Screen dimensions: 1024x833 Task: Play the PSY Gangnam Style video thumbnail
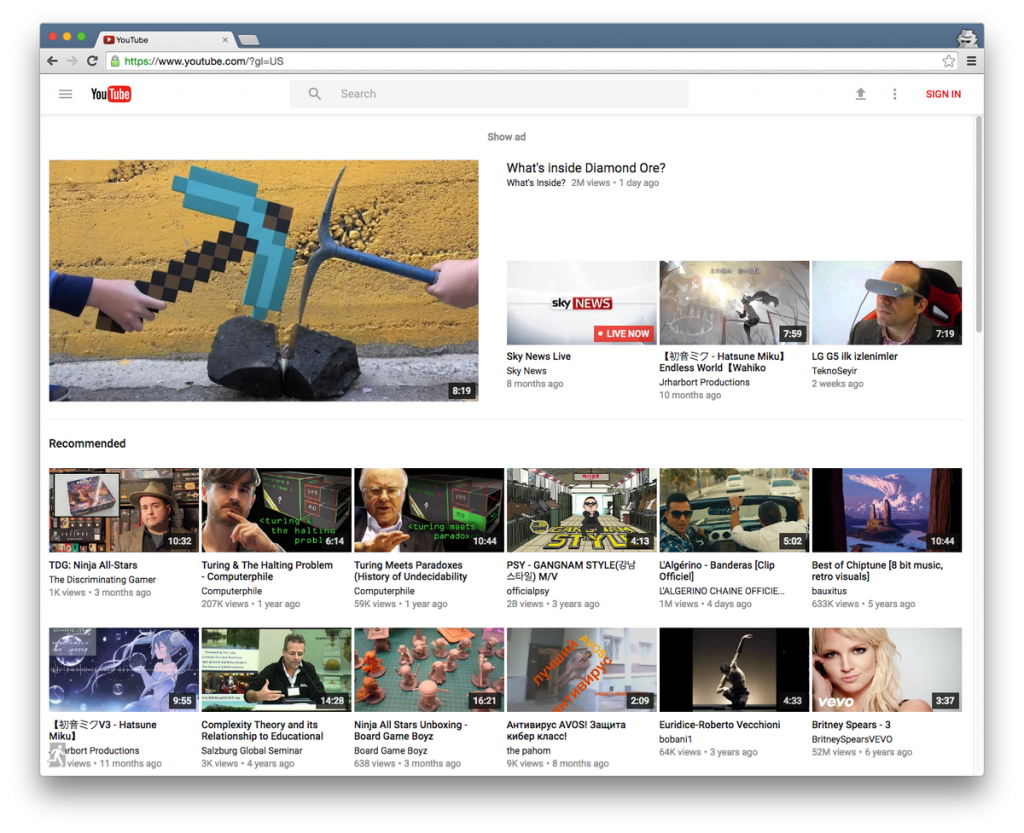coord(581,510)
